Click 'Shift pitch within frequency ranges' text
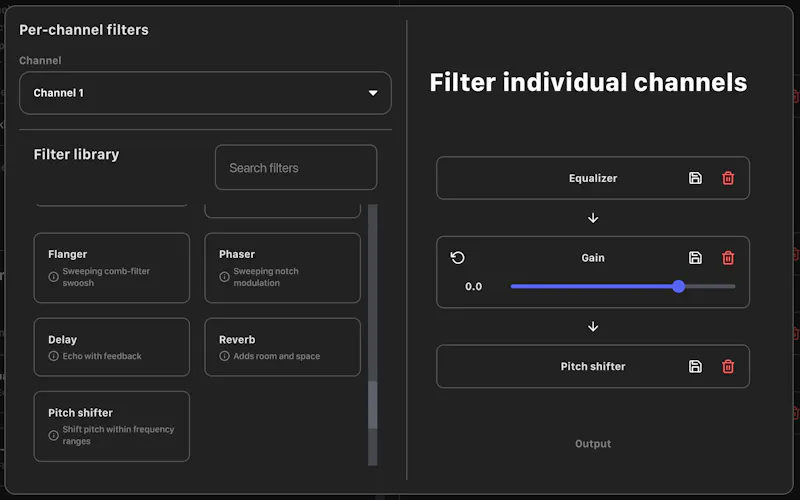The image size is (800, 500). (x=118, y=435)
